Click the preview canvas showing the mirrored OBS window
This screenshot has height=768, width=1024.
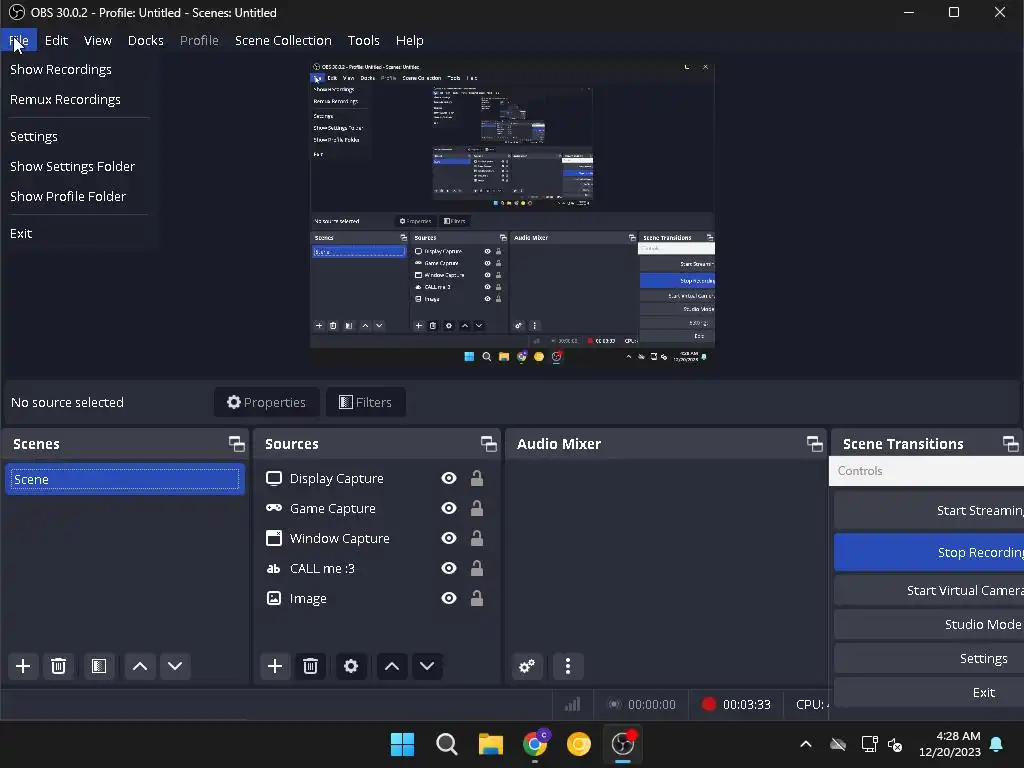click(513, 214)
